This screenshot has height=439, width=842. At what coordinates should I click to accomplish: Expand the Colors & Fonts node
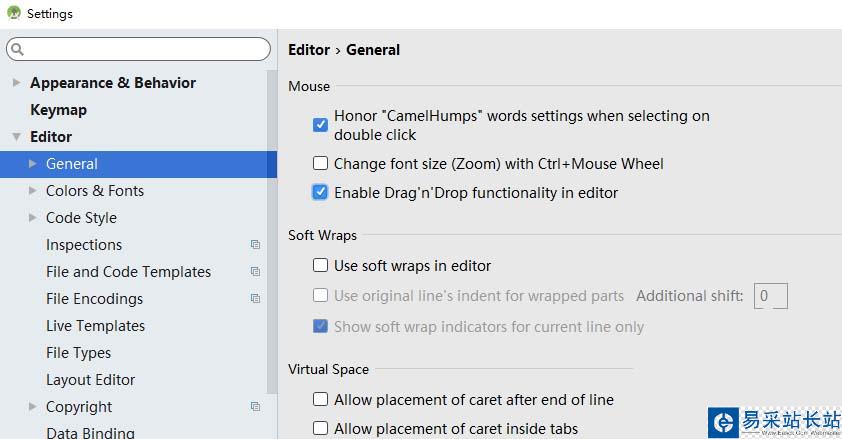(32, 191)
